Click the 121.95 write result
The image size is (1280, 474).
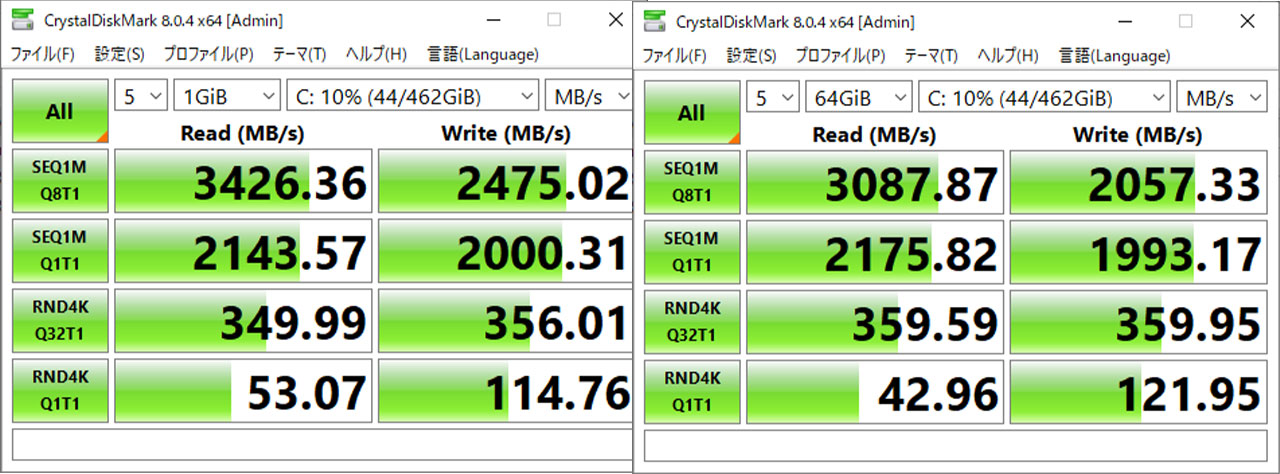pos(1138,393)
